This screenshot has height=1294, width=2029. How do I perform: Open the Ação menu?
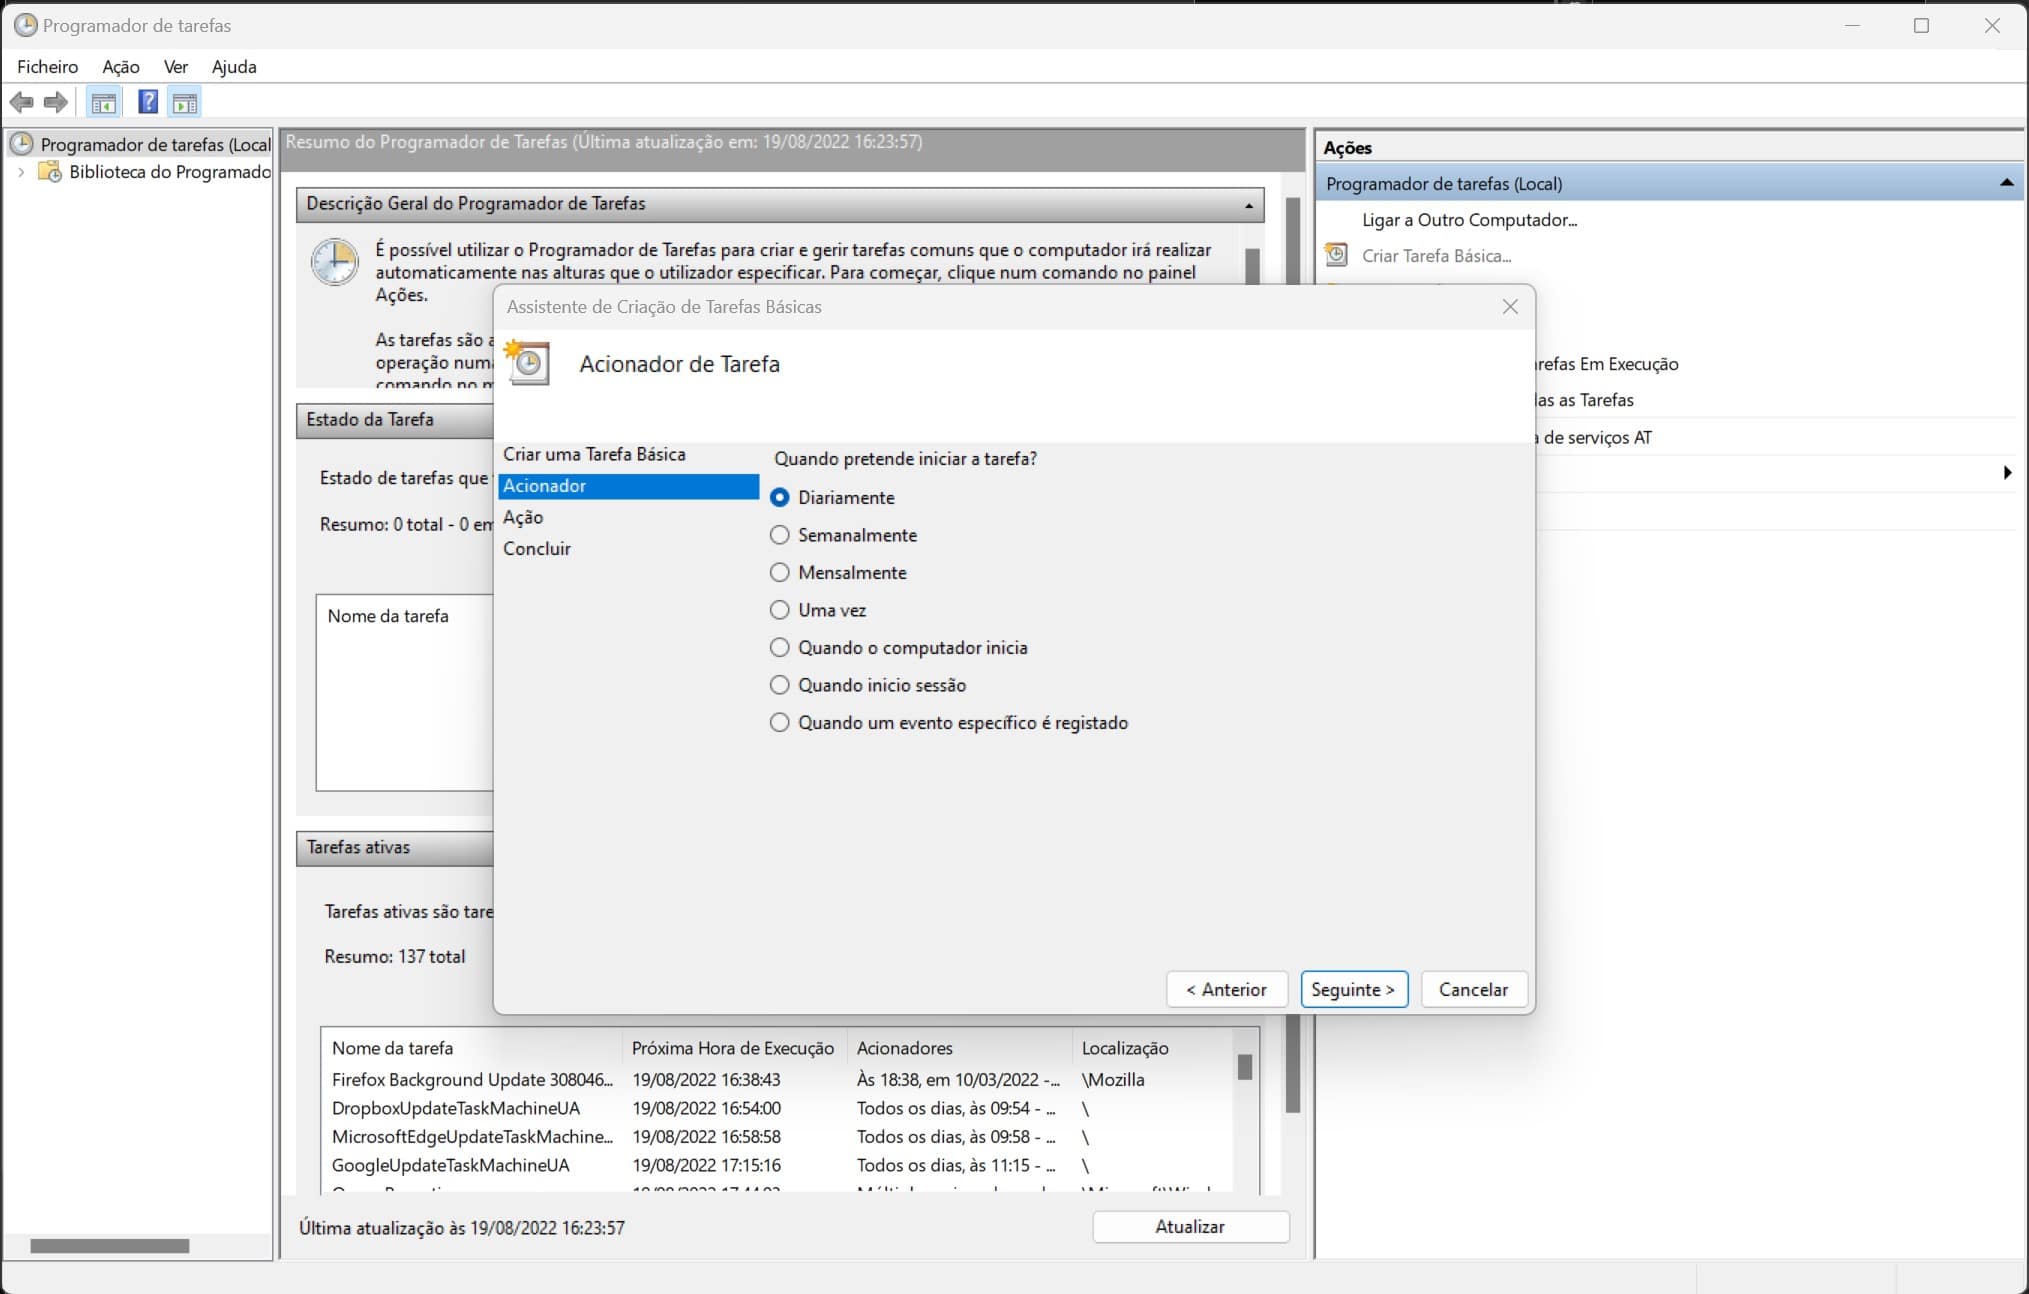(x=120, y=67)
